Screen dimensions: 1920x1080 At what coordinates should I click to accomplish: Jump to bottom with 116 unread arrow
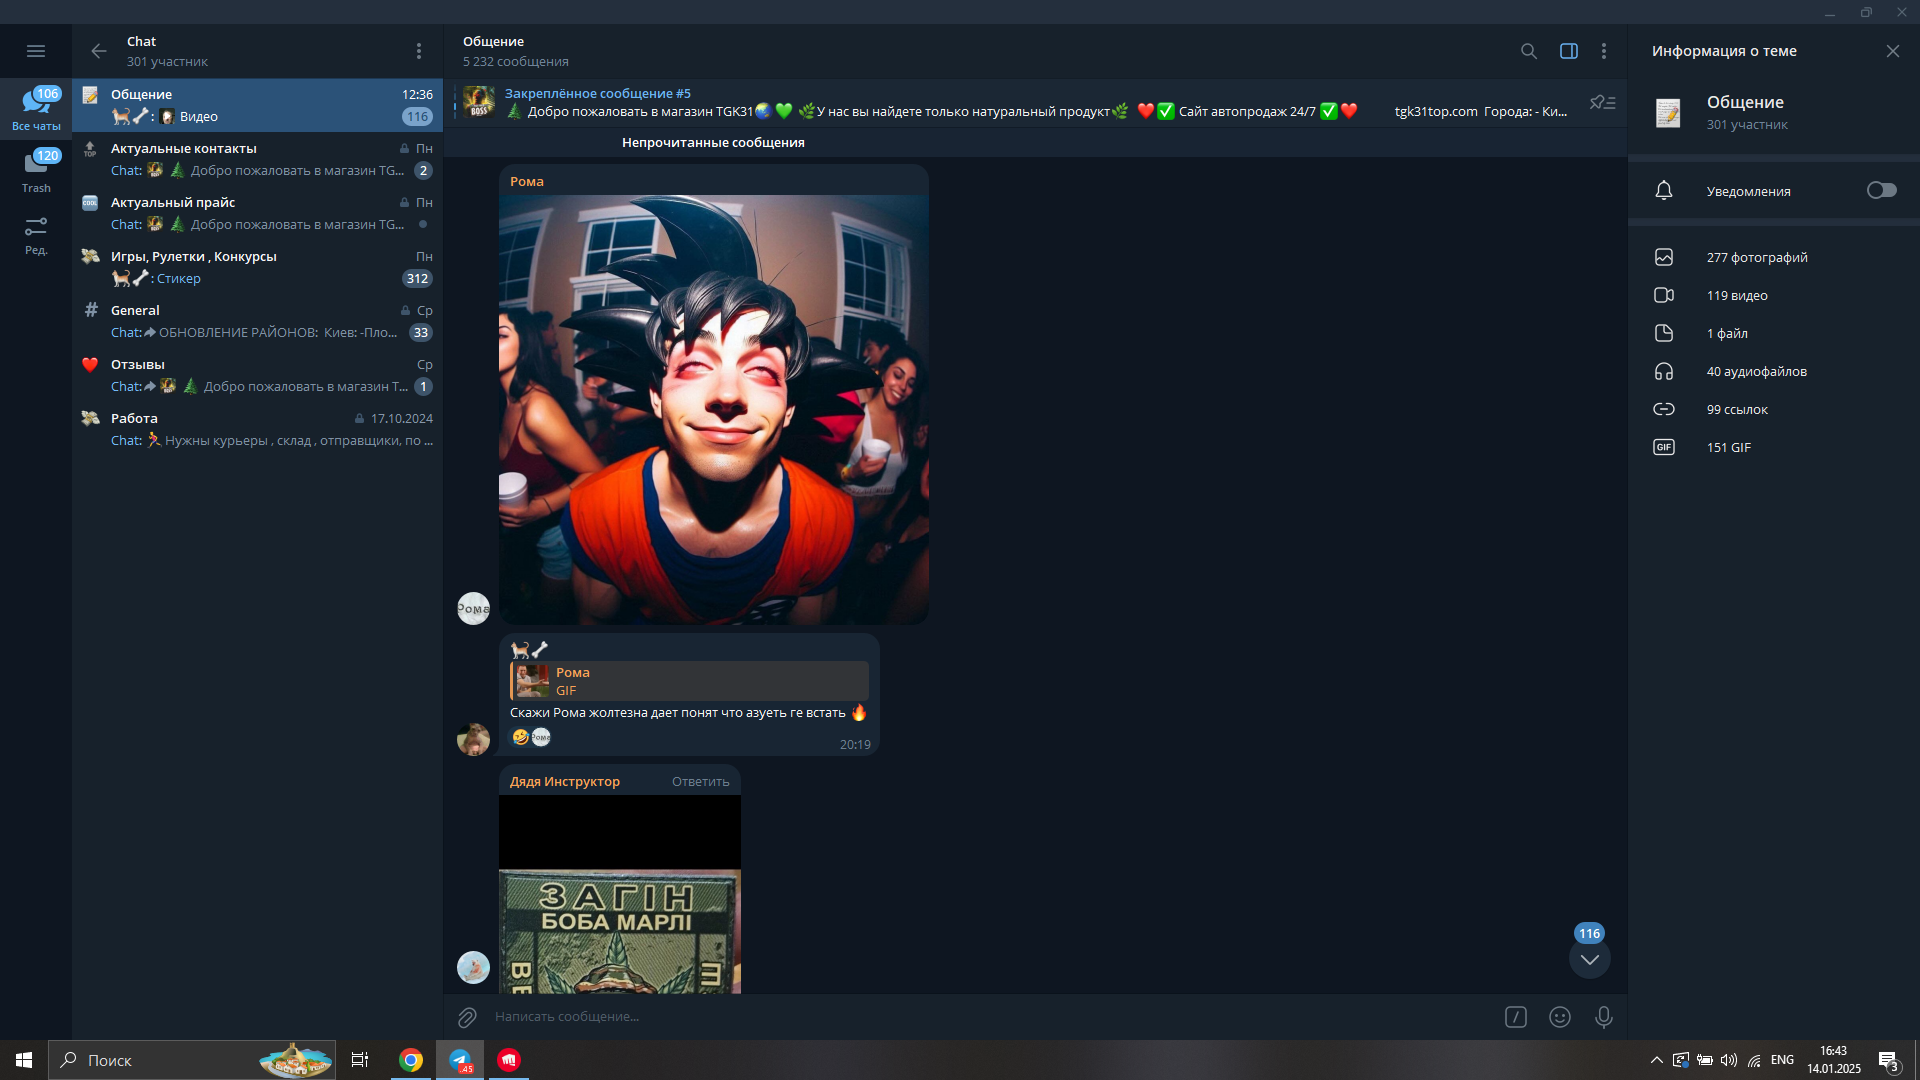point(1590,959)
